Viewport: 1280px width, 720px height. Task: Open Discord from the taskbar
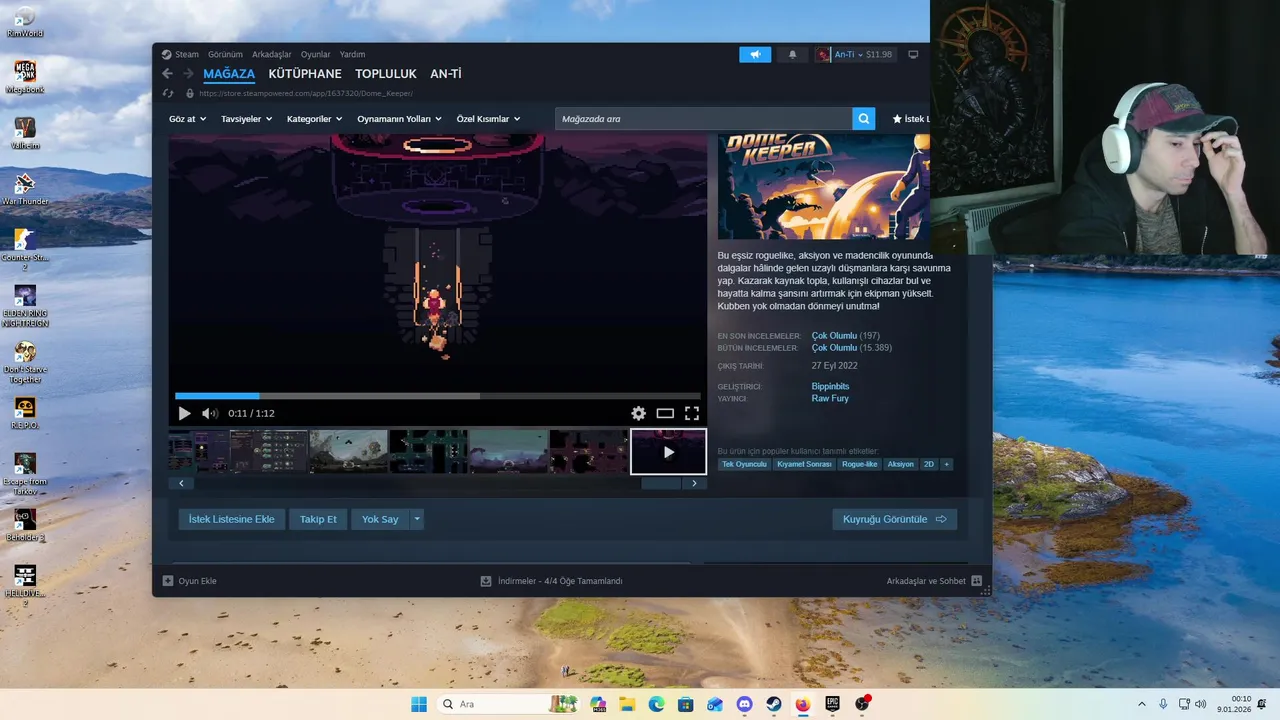744,704
